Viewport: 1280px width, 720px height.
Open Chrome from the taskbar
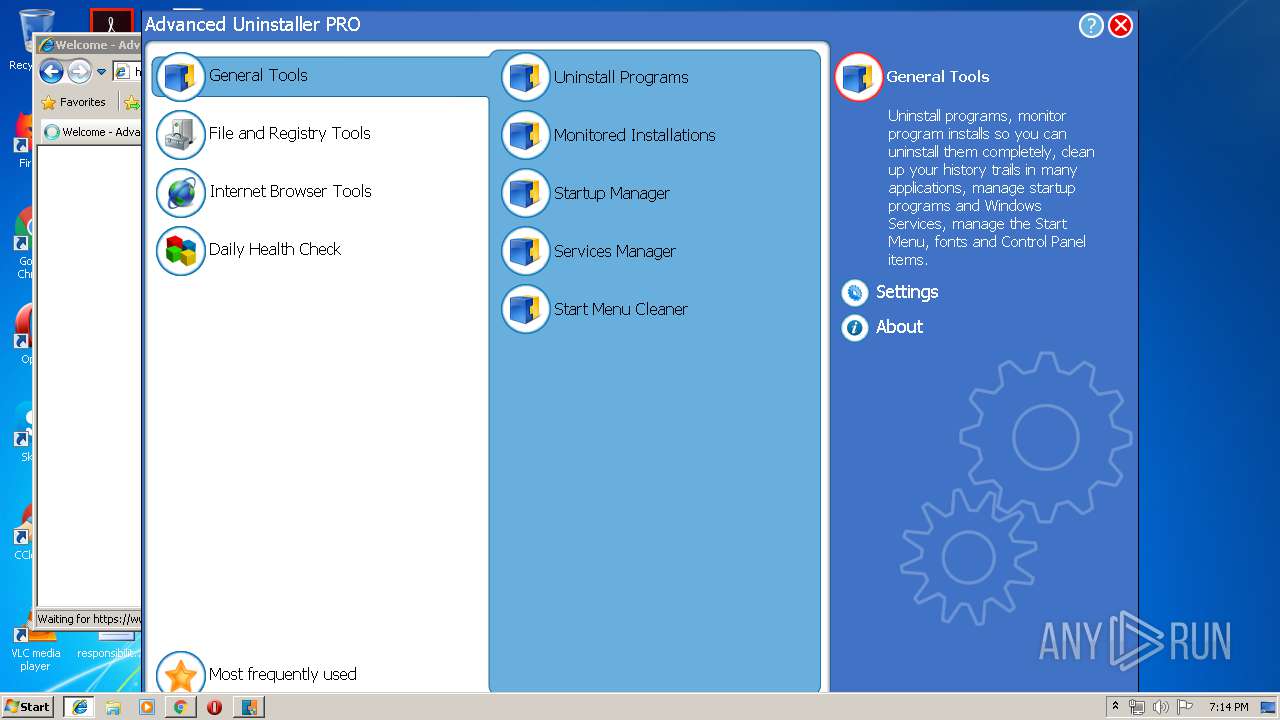click(180, 707)
